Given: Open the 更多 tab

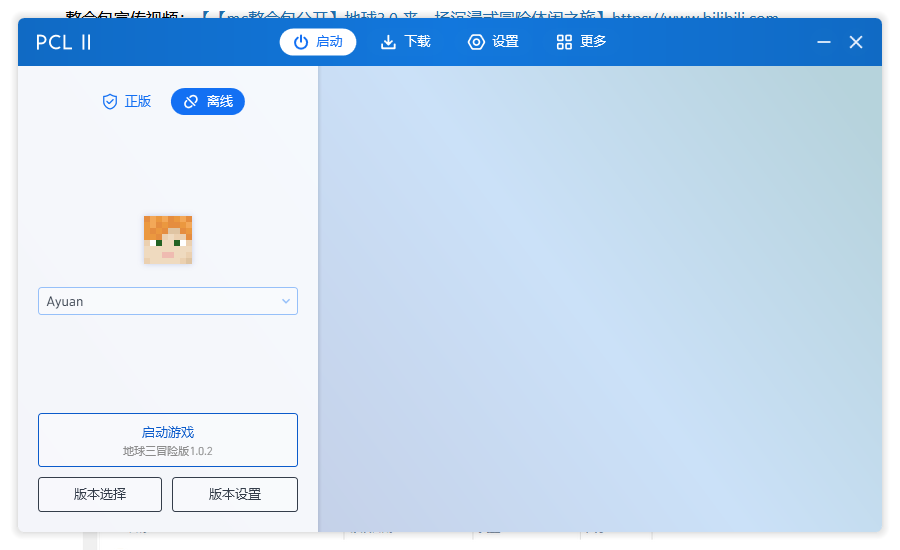Looking at the screenshot, I should click(581, 42).
